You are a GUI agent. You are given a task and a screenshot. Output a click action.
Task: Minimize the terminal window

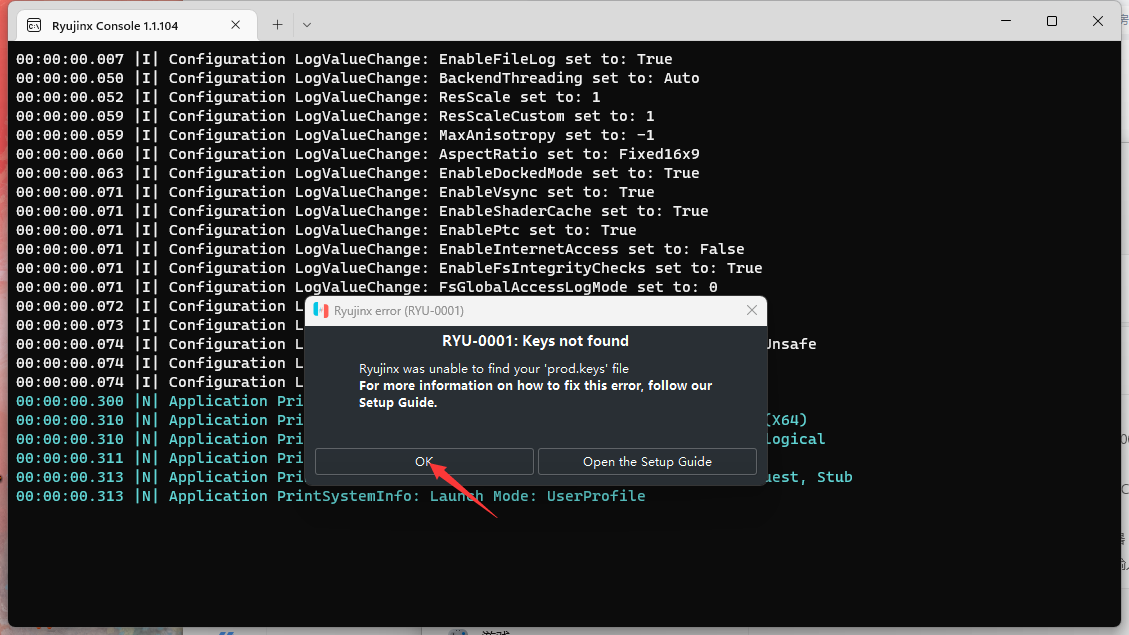click(1006, 21)
